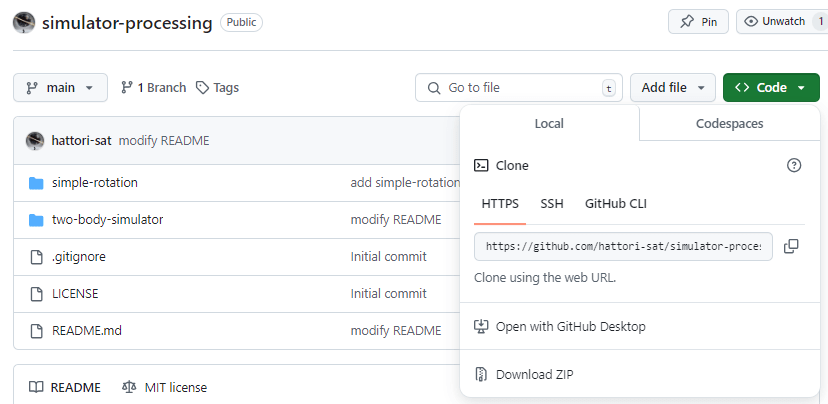Click the clone help question mark icon

pyautogui.click(x=794, y=165)
